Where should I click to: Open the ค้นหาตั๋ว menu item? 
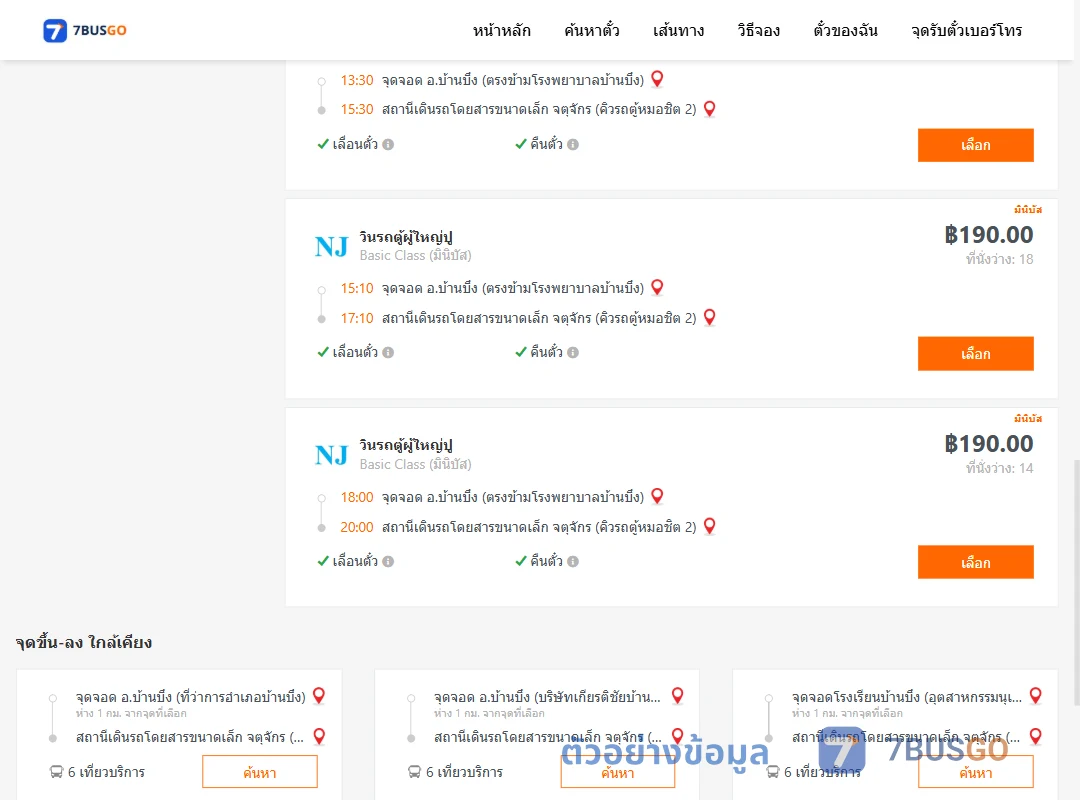coord(592,30)
